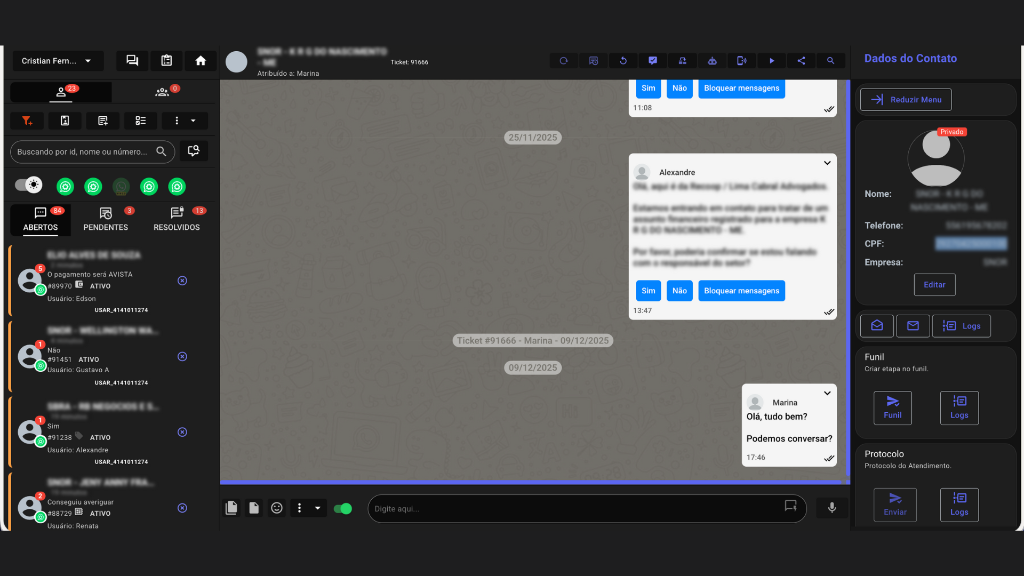Click the checklist icon in the sidebar toolbar
This screenshot has height=576, width=1024.
click(140, 120)
